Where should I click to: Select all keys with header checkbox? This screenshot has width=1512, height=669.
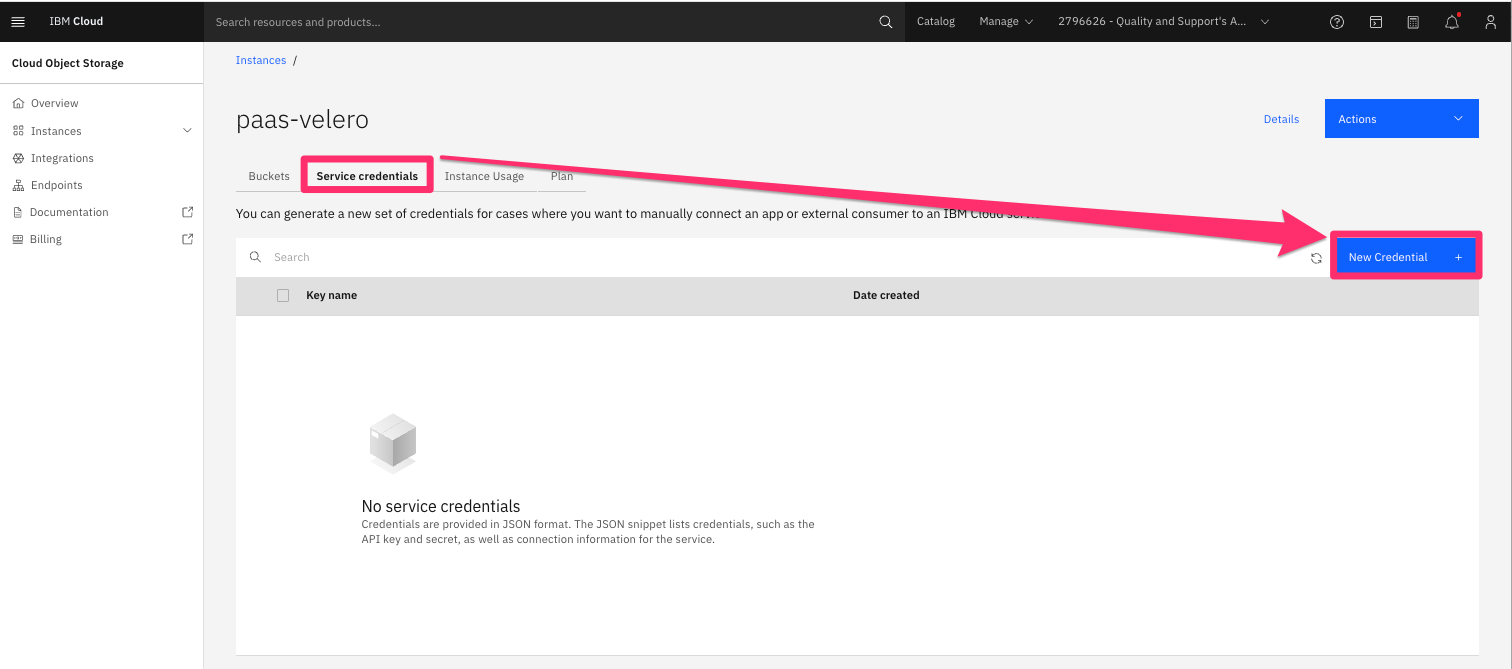283,295
